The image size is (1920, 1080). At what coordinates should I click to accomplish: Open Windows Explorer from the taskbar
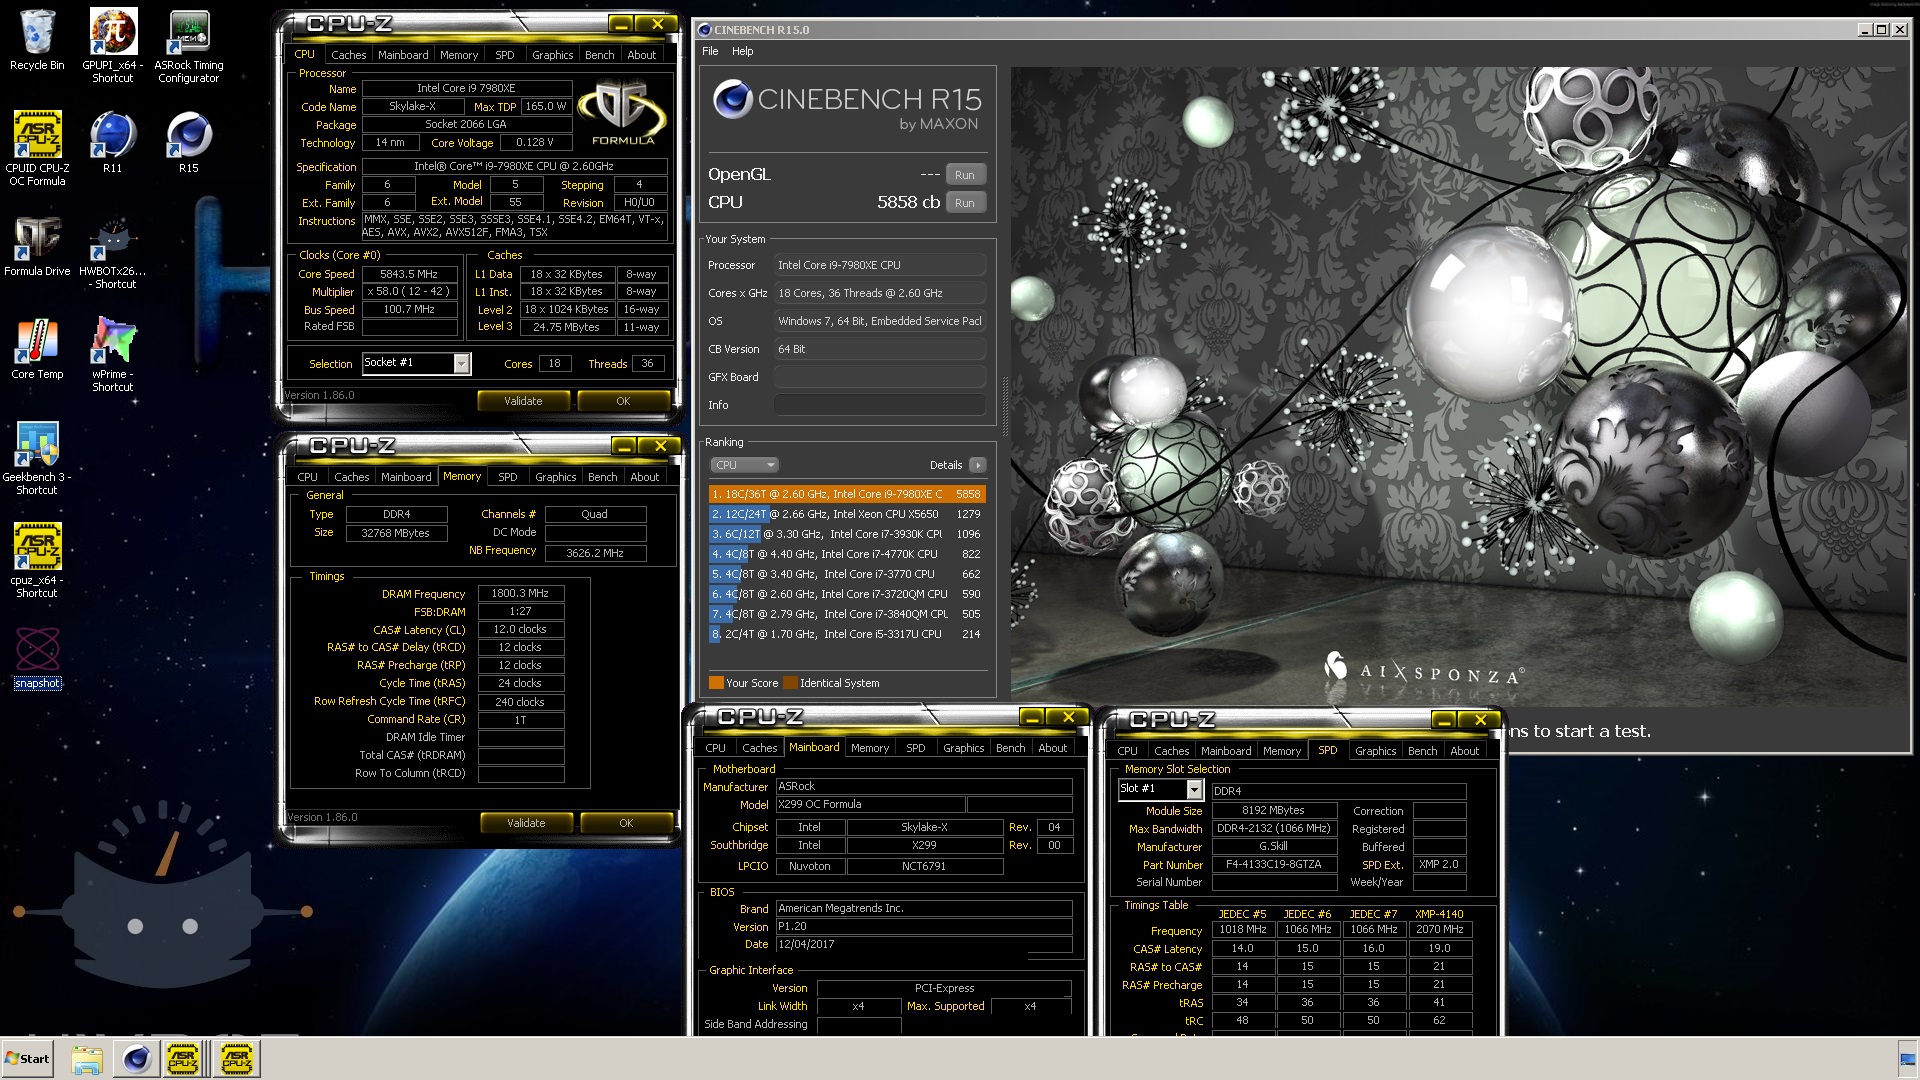[x=87, y=1059]
